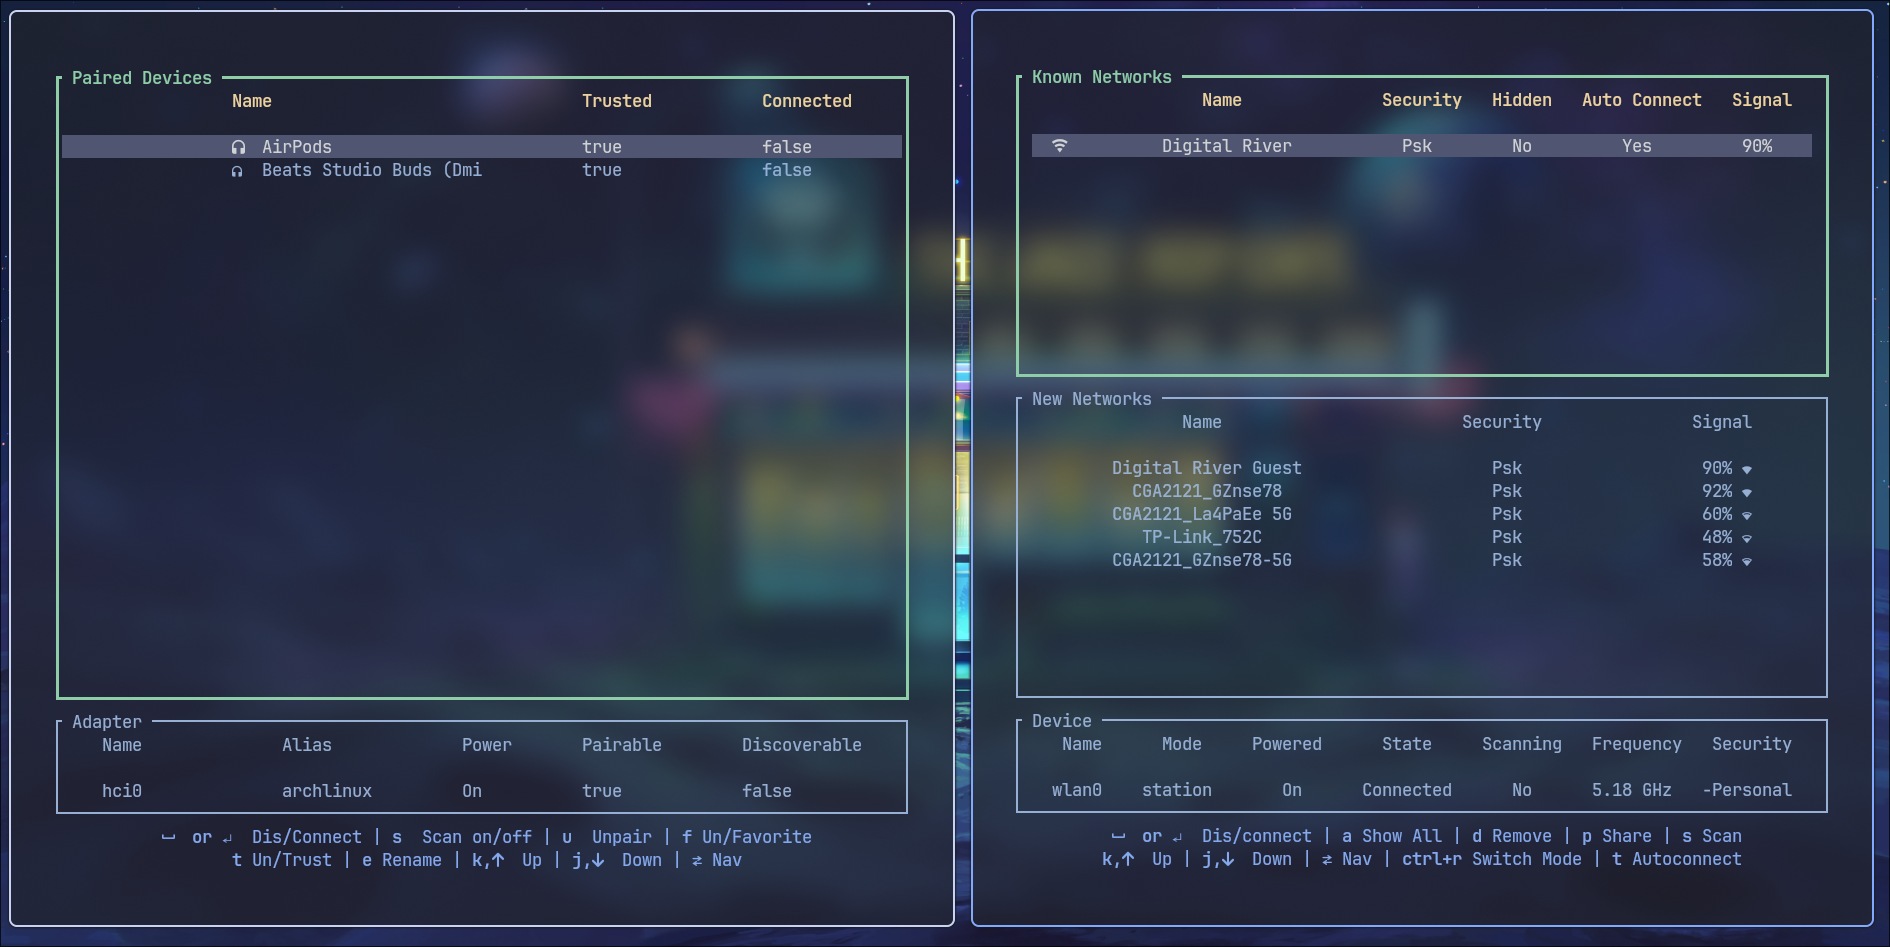Select the CGA2121_La4PaEe 5G network row
Image resolution: width=1890 pixels, height=947 pixels.
click(1201, 514)
